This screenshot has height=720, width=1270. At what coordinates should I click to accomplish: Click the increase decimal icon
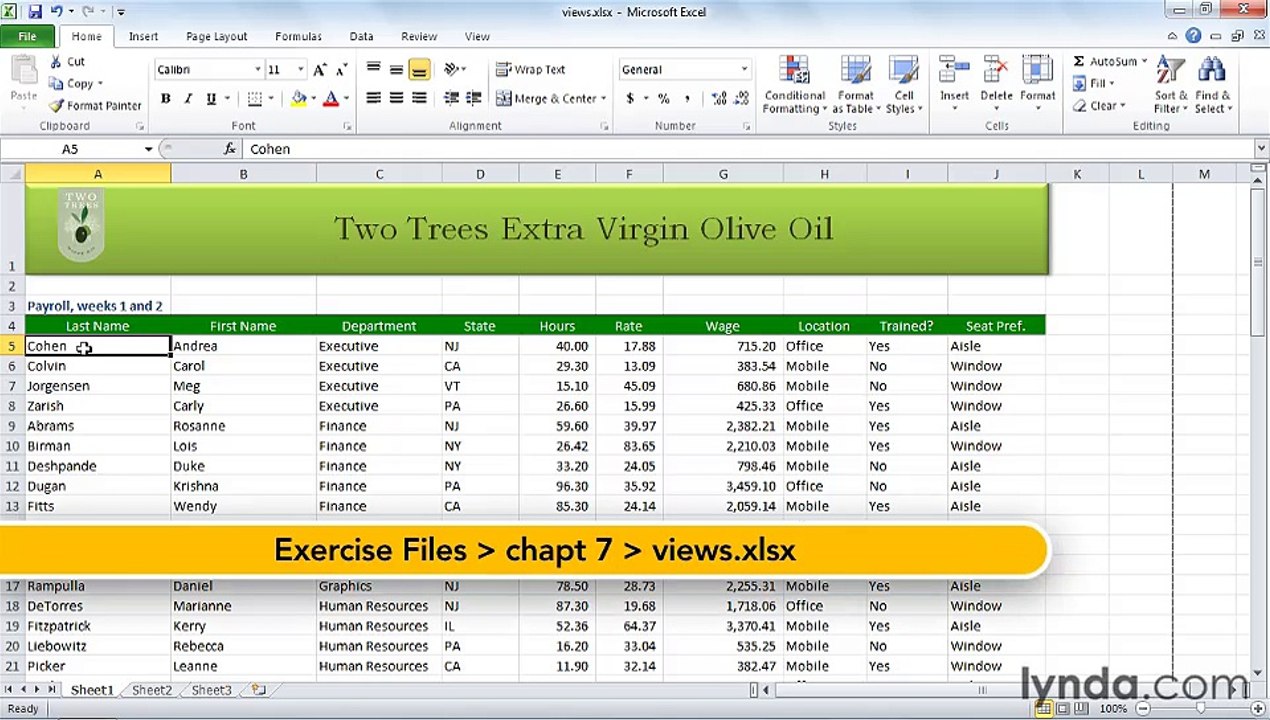(x=719, y=99)
